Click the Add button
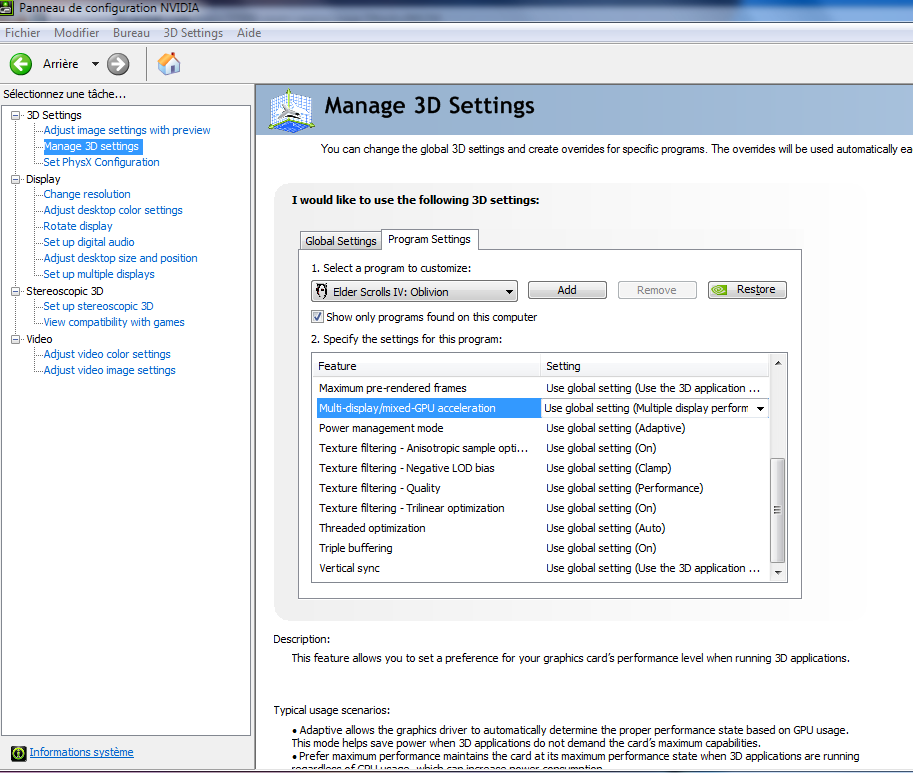 (x=567, y=290)
